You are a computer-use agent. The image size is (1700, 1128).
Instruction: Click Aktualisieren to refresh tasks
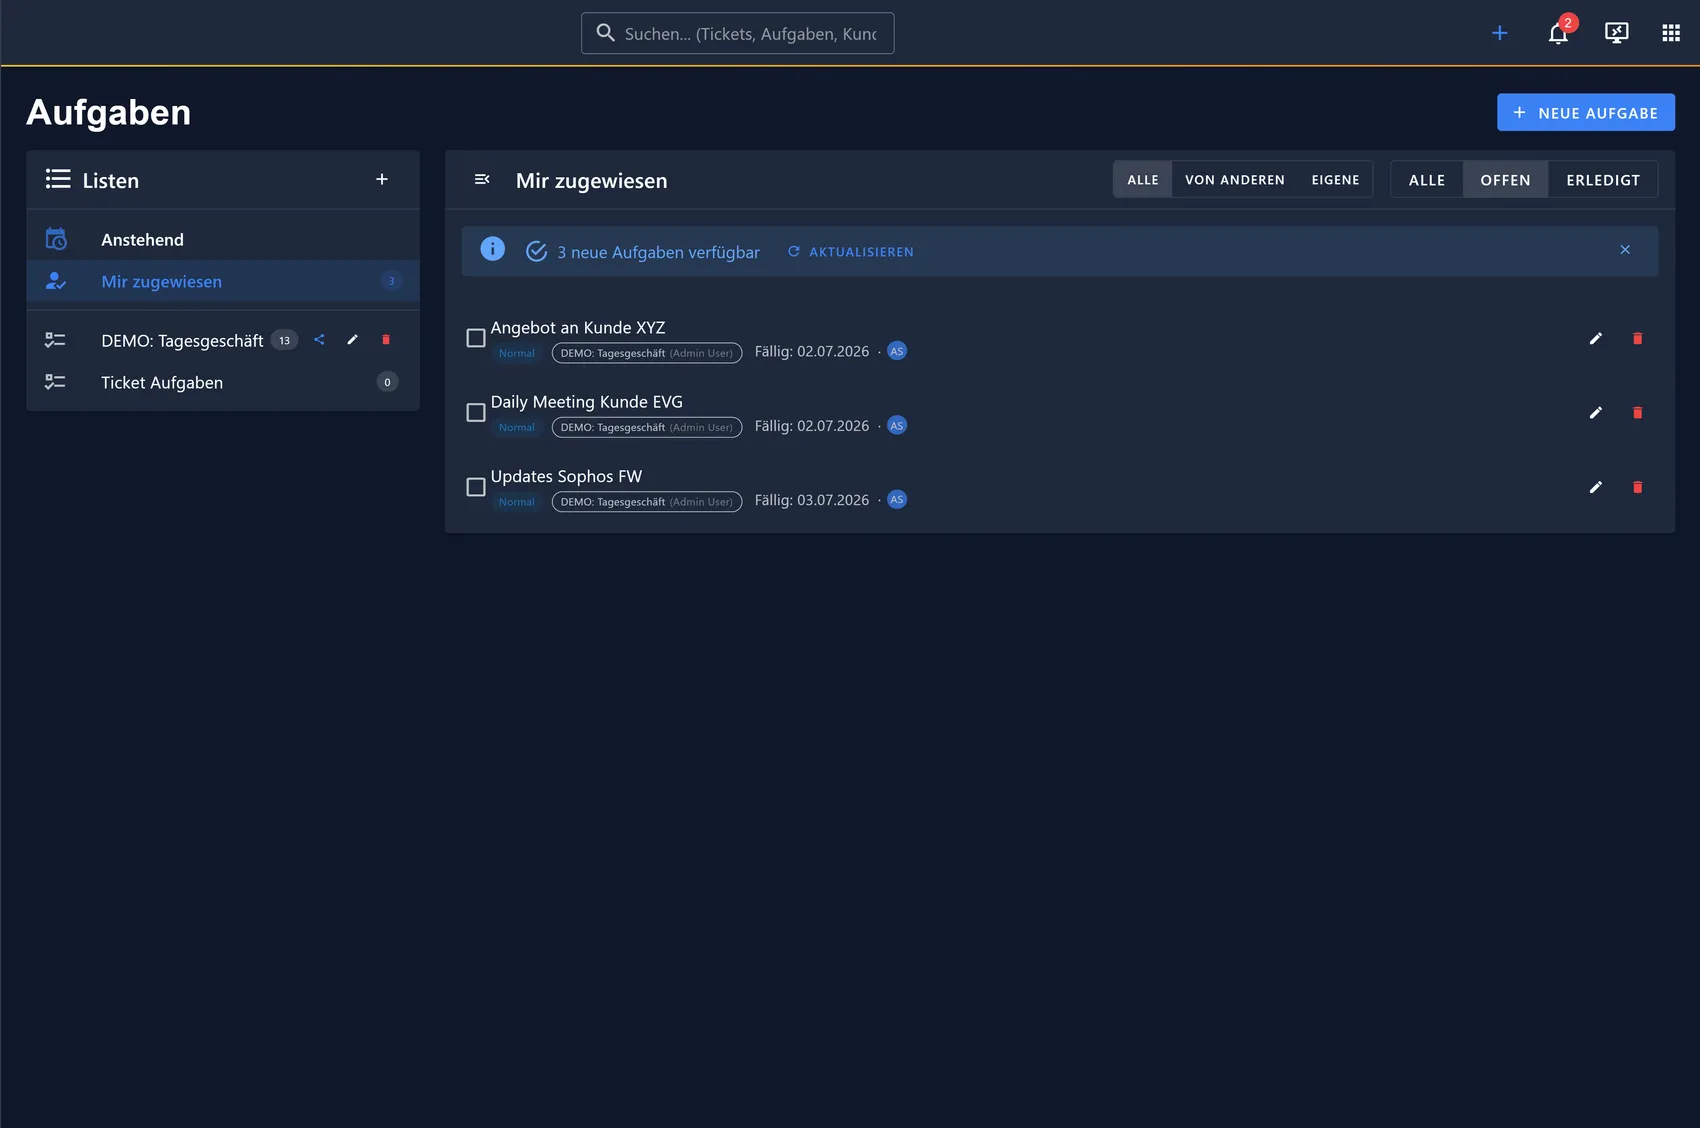tap(851, 252)
